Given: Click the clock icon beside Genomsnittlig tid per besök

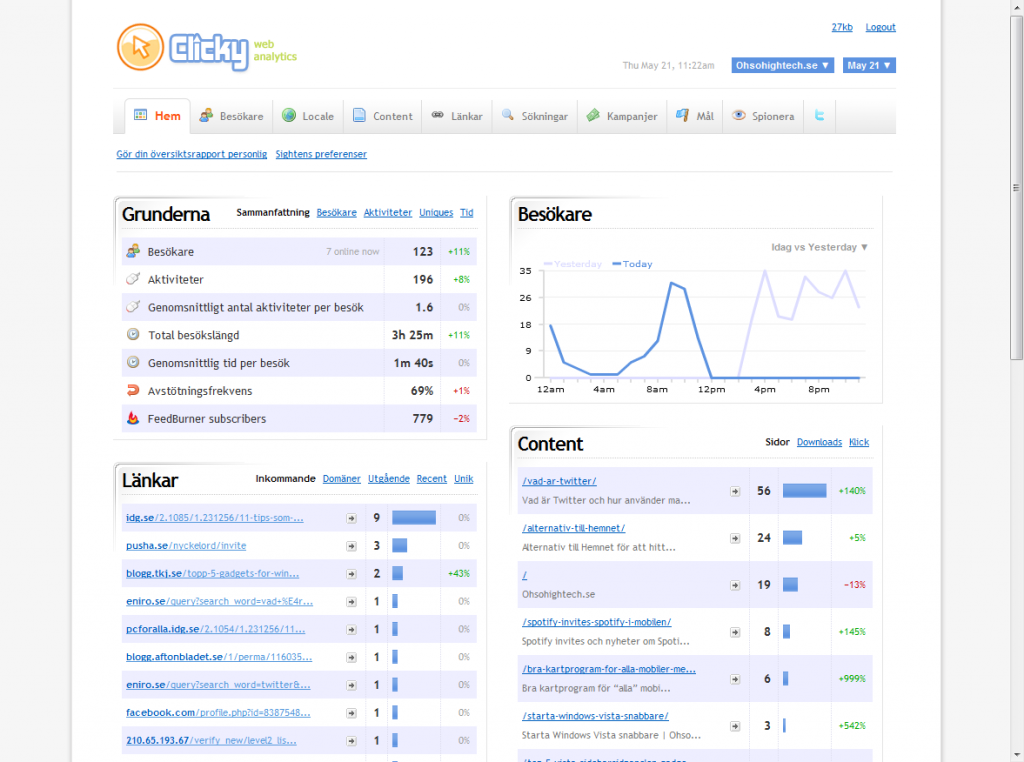Looking at the screenshot, I should (133, 362).
